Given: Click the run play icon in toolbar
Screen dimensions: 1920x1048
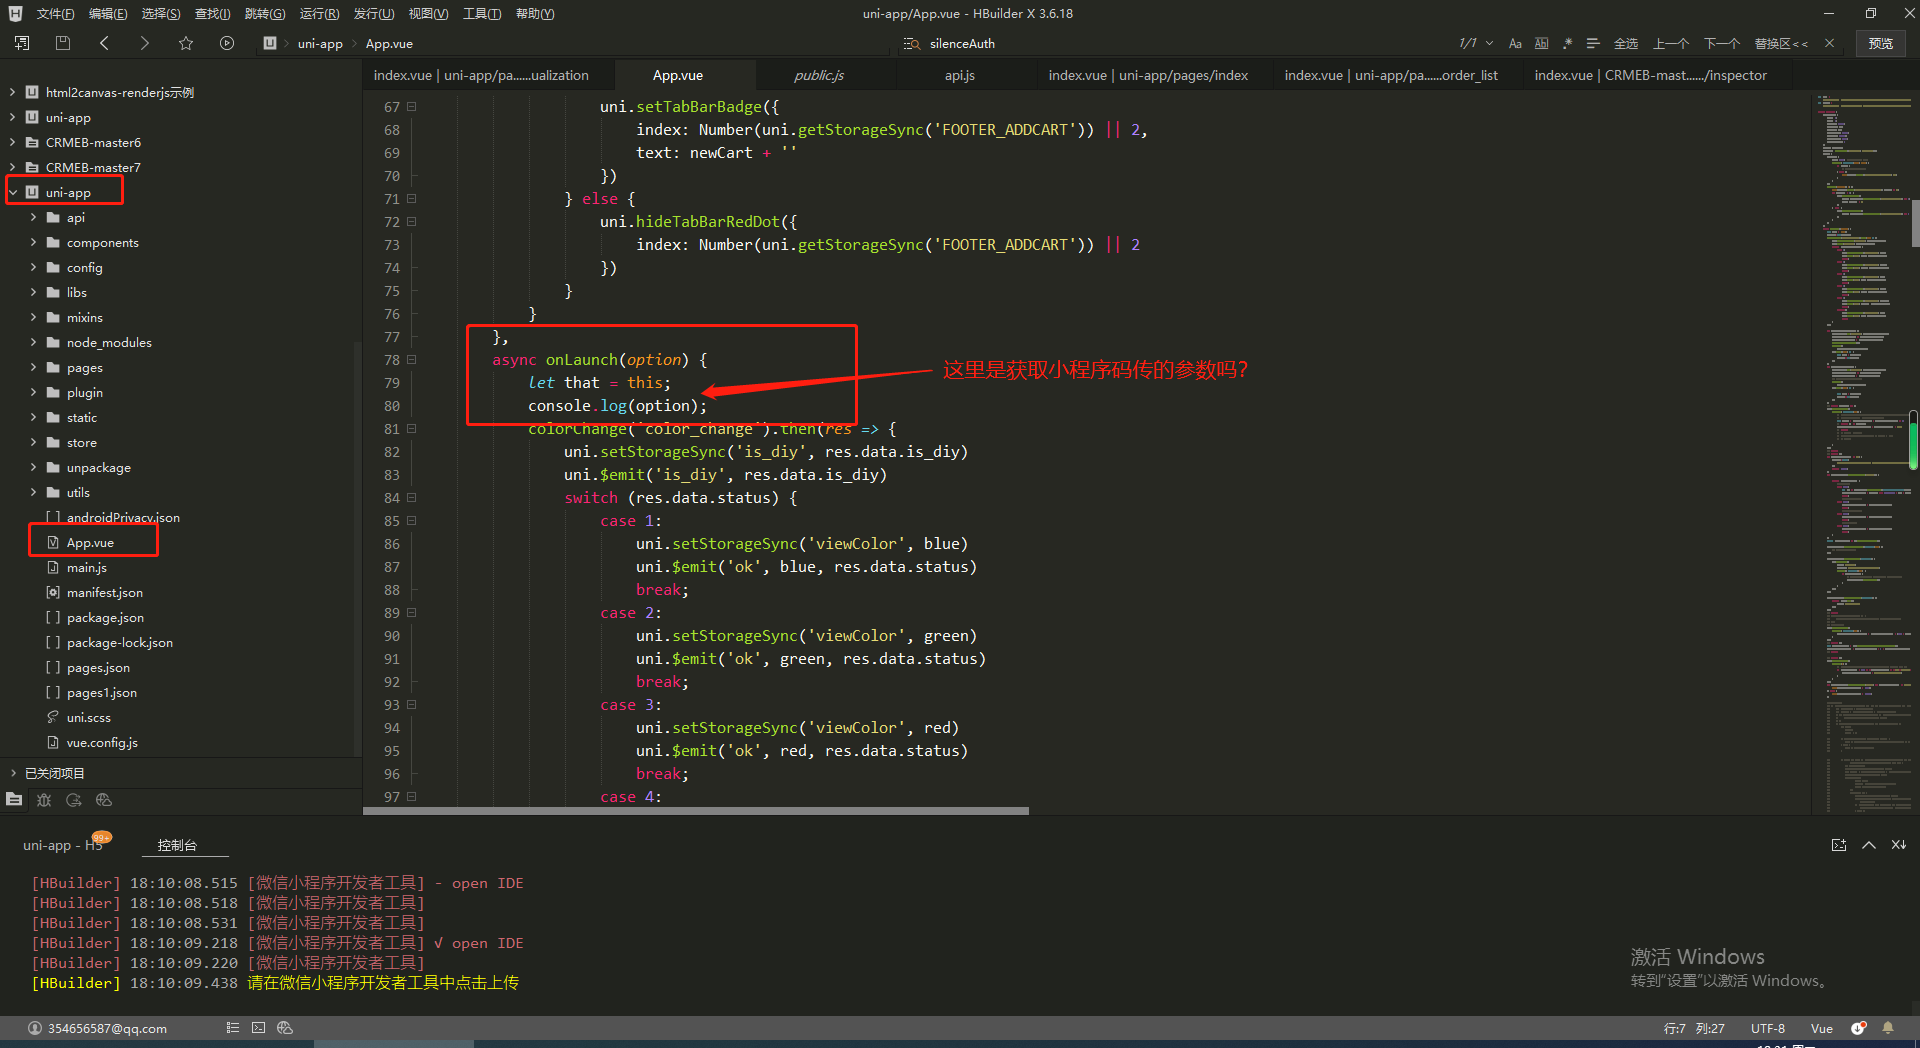Looking at the screenshot, I should (227, 43).
